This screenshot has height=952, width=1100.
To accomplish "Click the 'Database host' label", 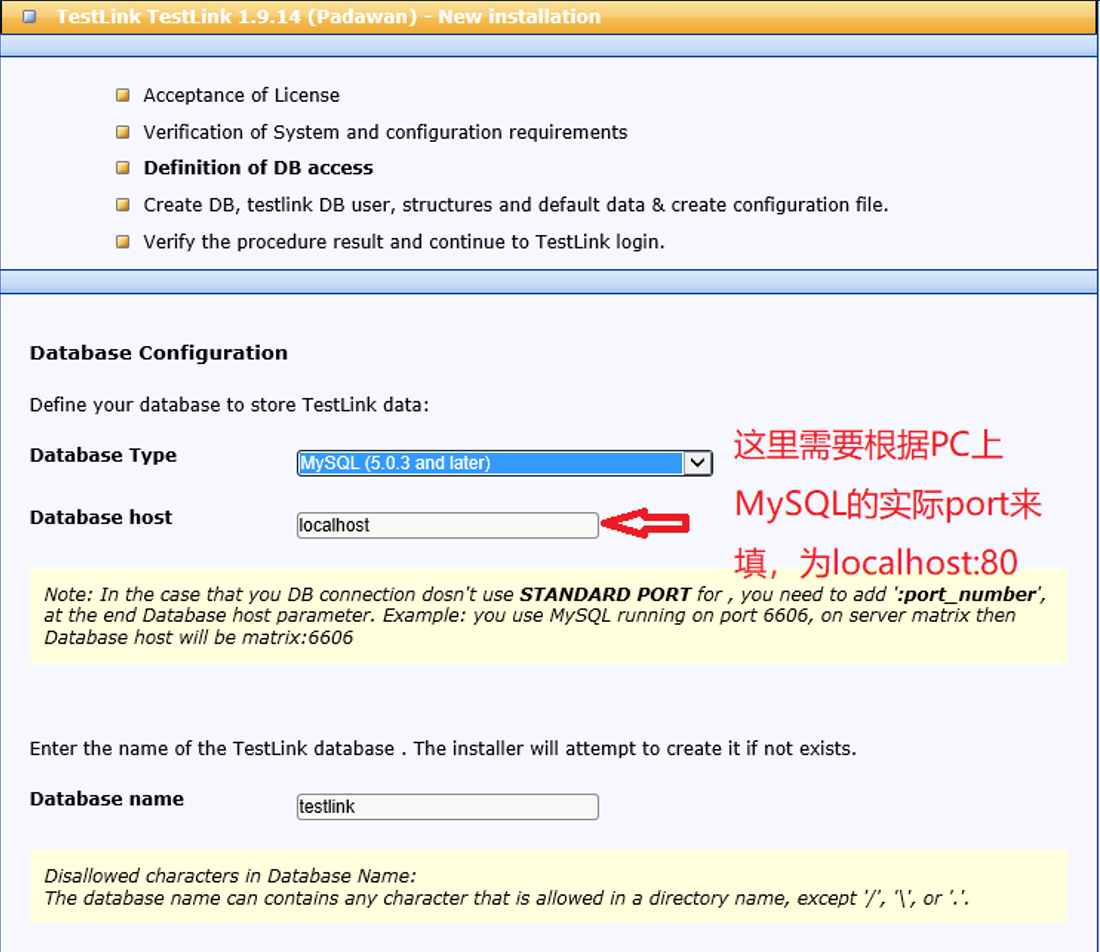I will point(101,518).
